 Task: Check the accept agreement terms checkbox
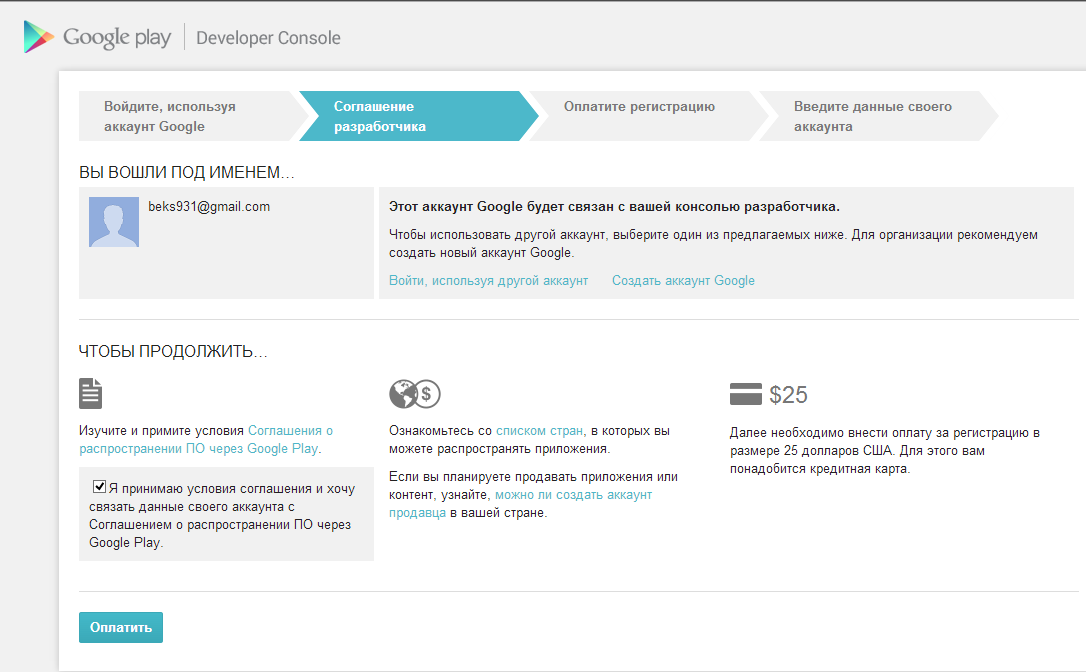click(100, 487)
